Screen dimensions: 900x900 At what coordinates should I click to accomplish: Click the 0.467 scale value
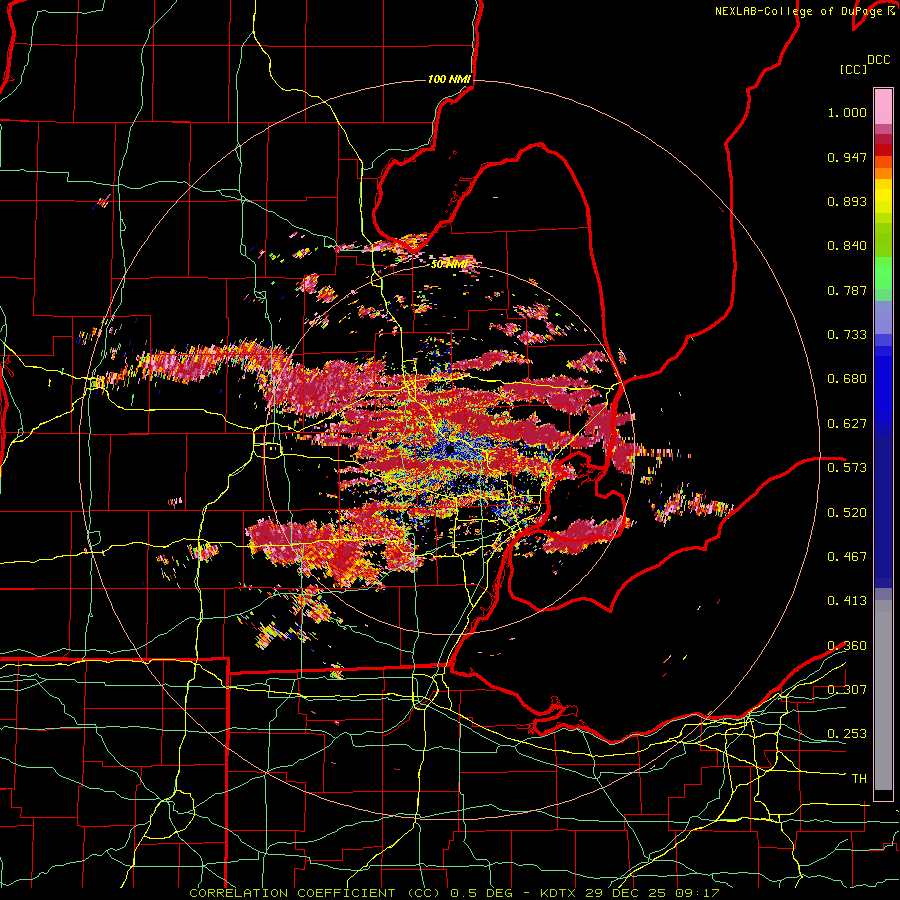click(x=847, y=557)
